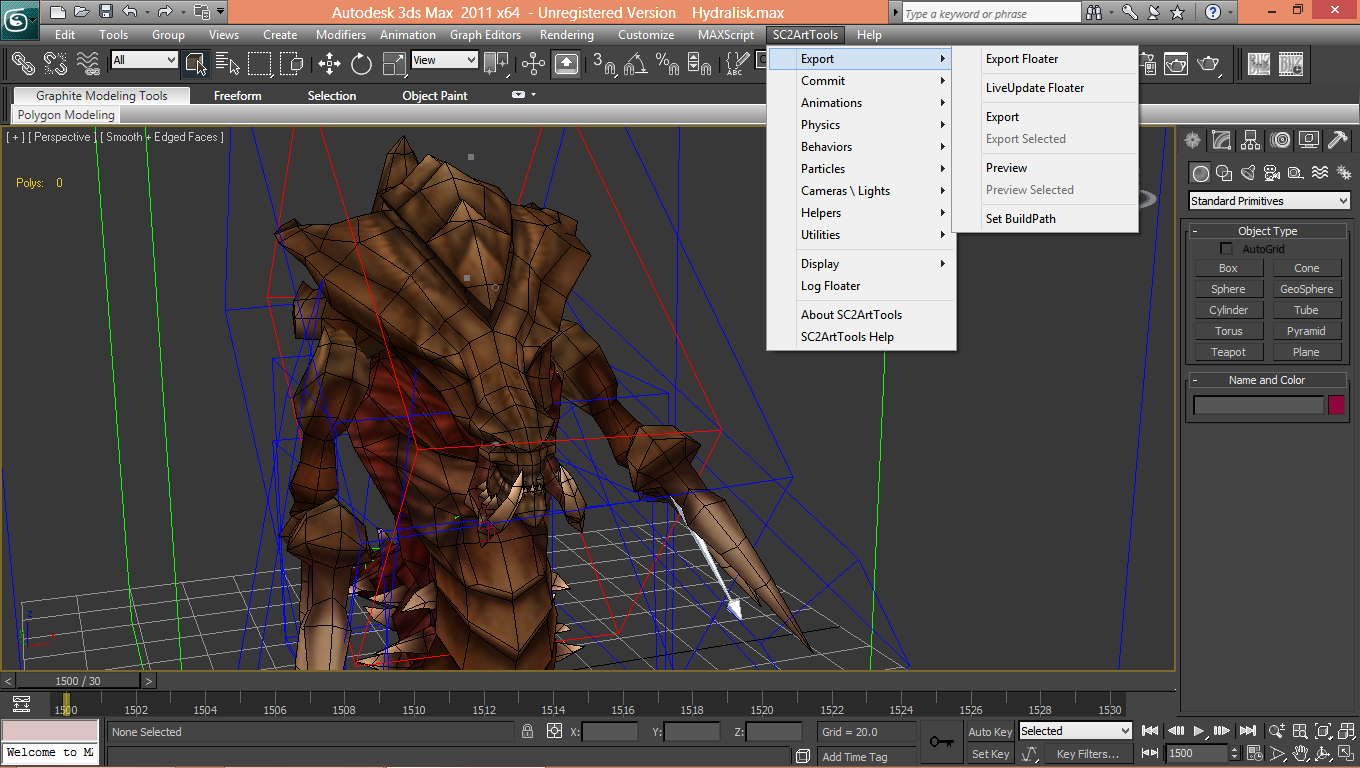Select Shapes category icon
The image size is (1360, 768).
[x=1224, y=173]
